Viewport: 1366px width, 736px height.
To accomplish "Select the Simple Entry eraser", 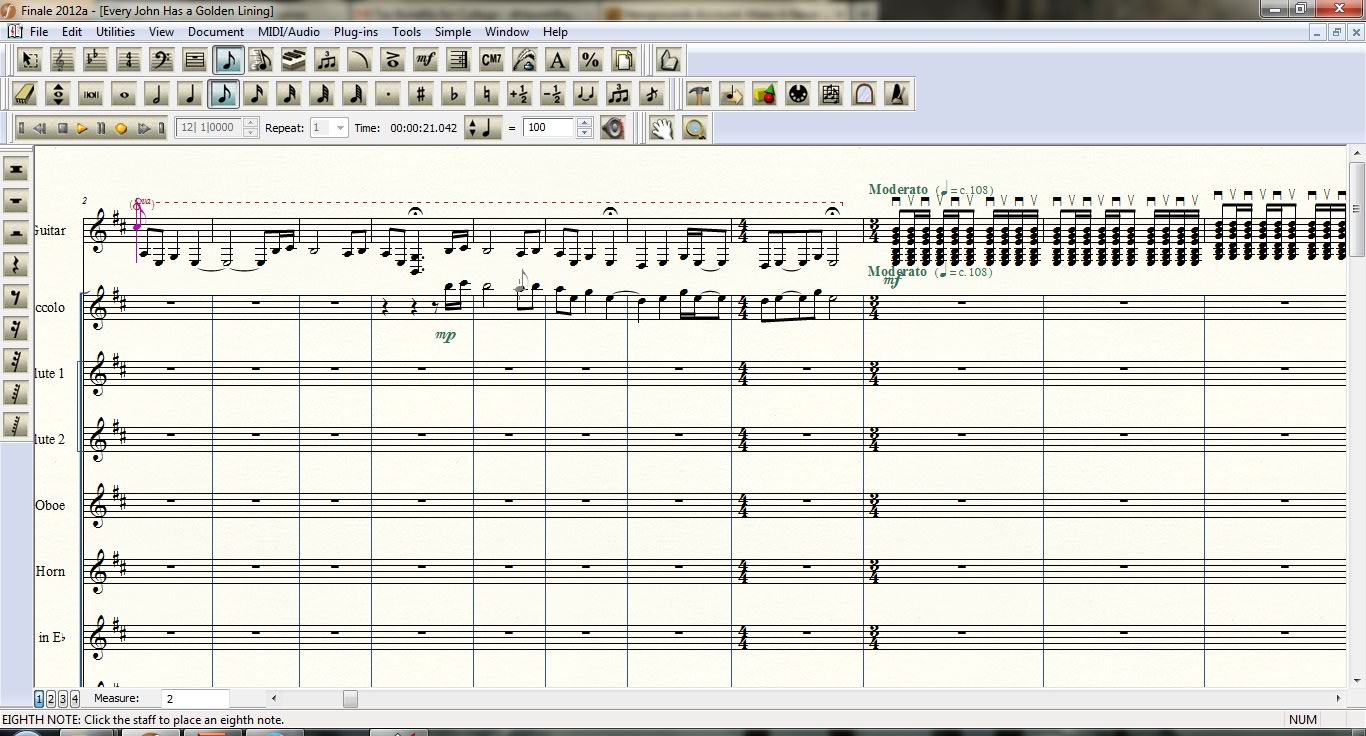I will [26, 94].
